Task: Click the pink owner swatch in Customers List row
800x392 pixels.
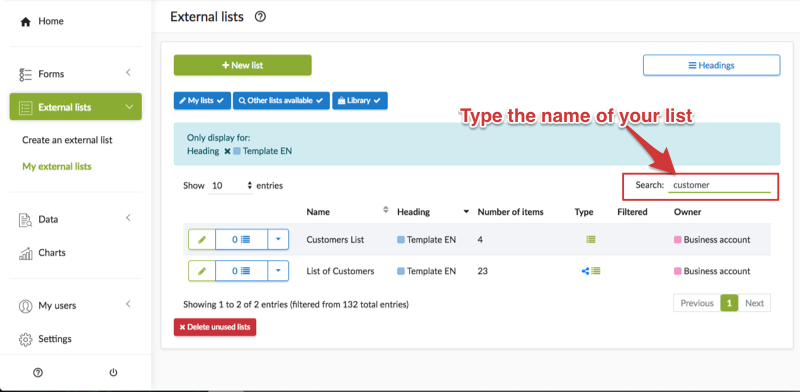Action: [x=678, y=240]
